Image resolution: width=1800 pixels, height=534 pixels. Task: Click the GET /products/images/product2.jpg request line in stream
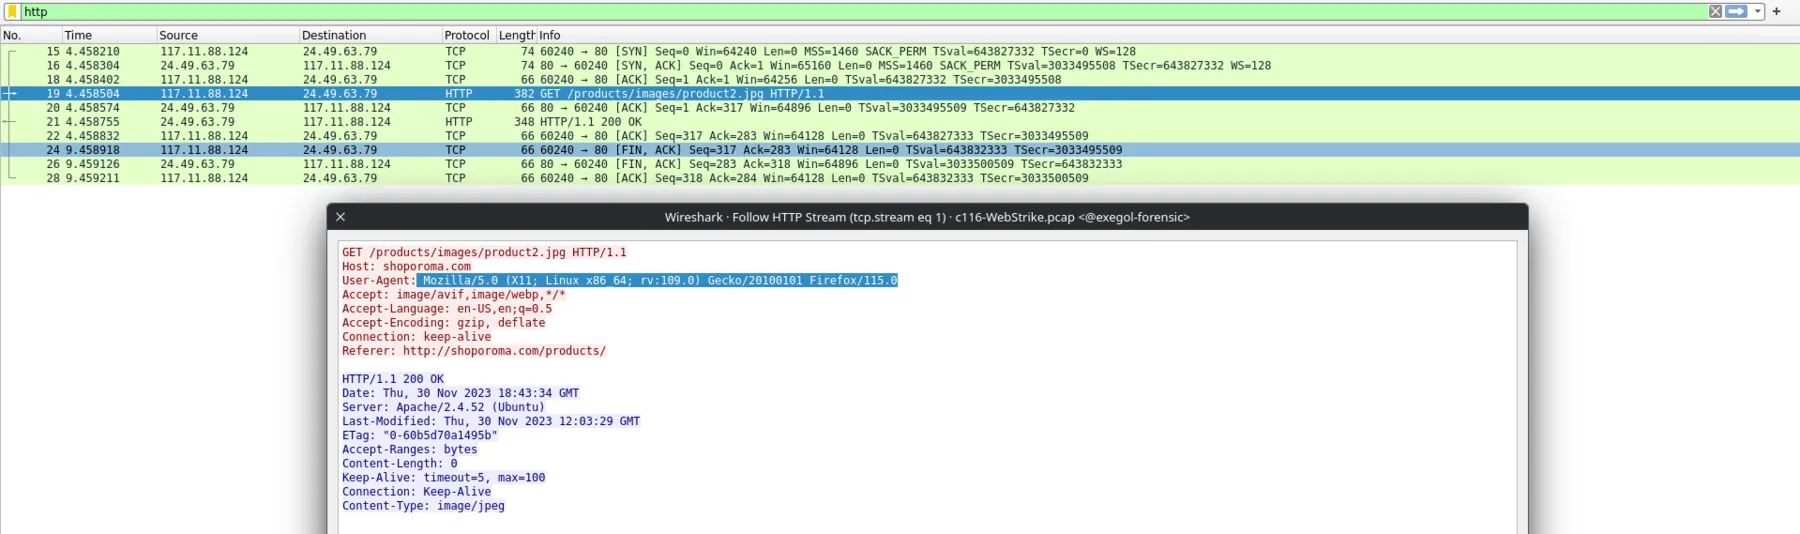point(484,252)
